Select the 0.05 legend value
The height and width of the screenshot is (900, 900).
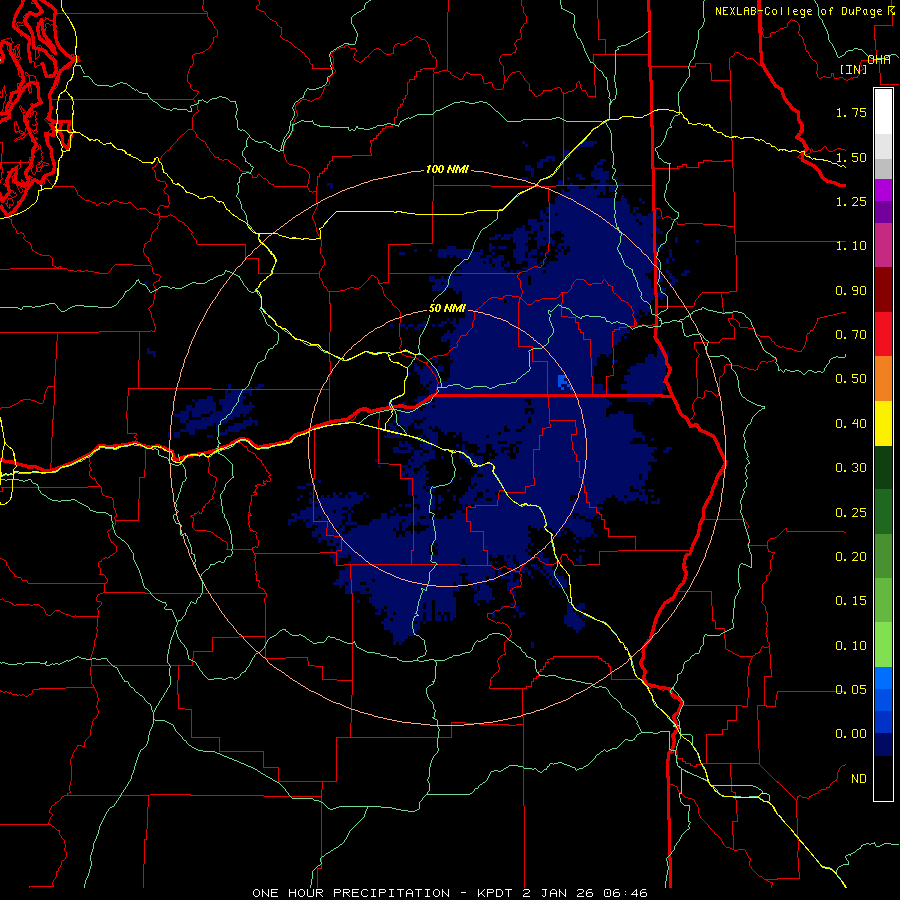(x=851, y=690)
